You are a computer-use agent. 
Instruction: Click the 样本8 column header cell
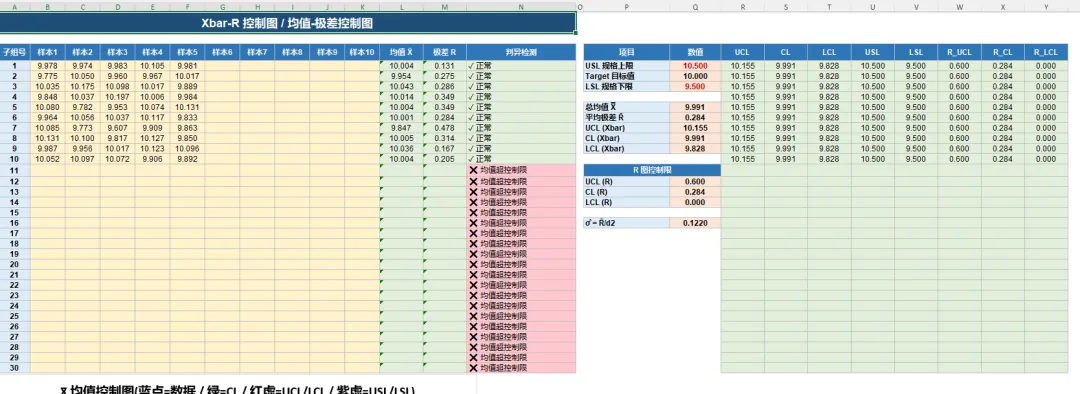(291, 52)
